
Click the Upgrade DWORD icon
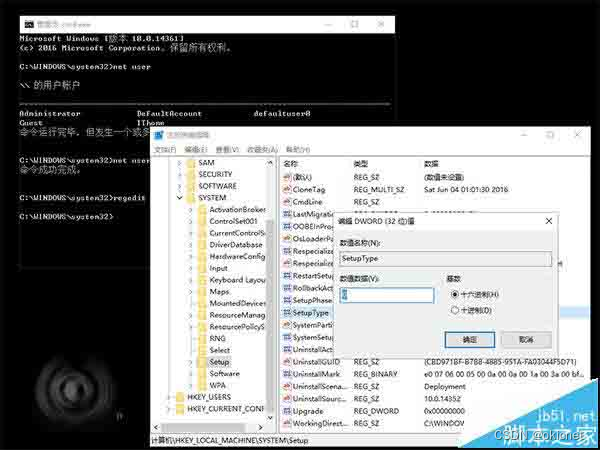point(287,411)
